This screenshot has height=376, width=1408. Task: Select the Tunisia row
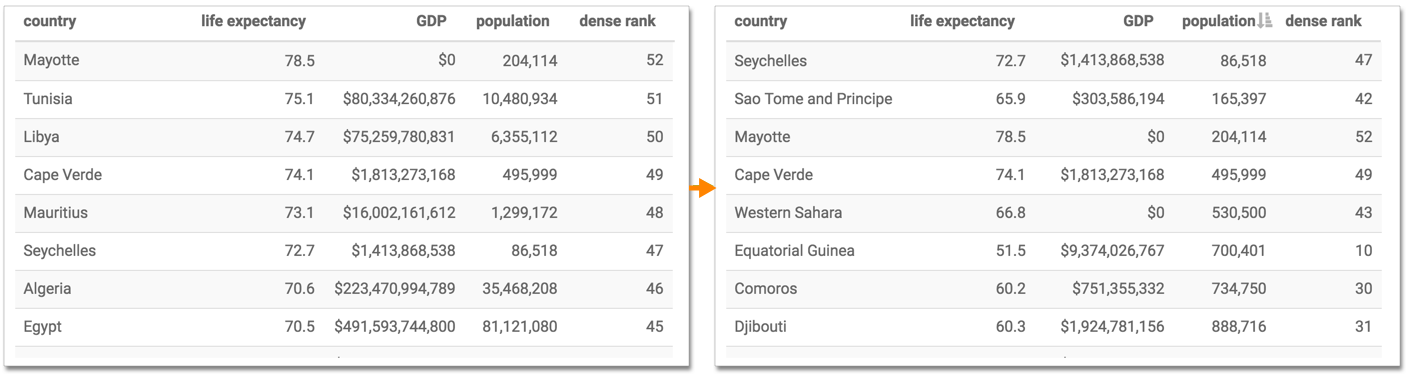tap(345, 99)
